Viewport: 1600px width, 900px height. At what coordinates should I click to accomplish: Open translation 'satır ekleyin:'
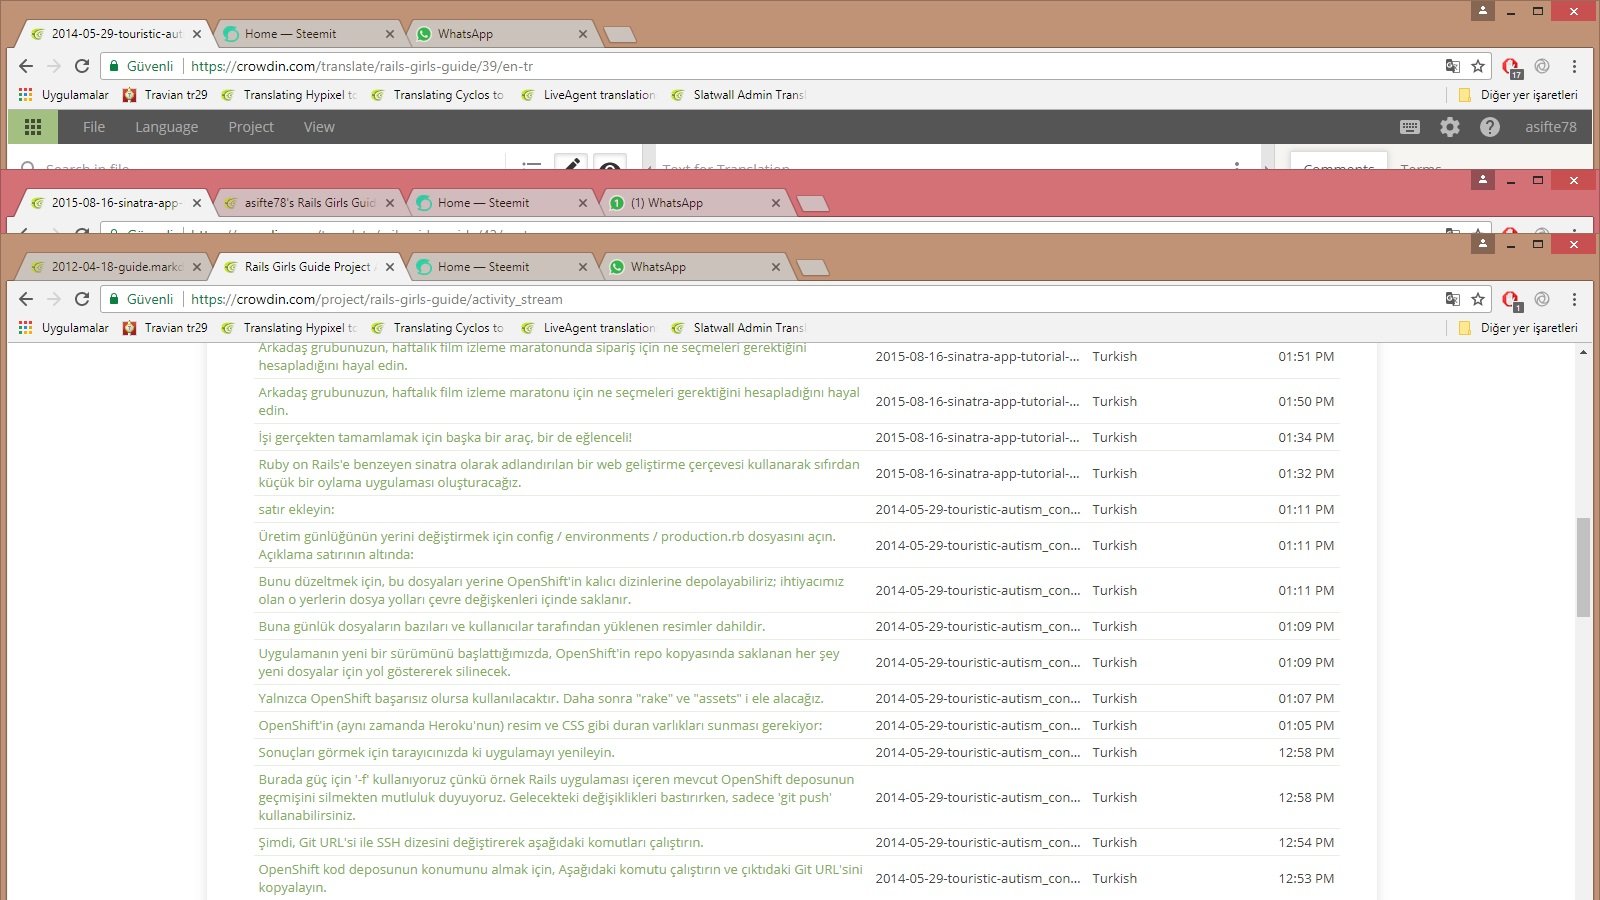pyautogui.click(x=297, y=510)
